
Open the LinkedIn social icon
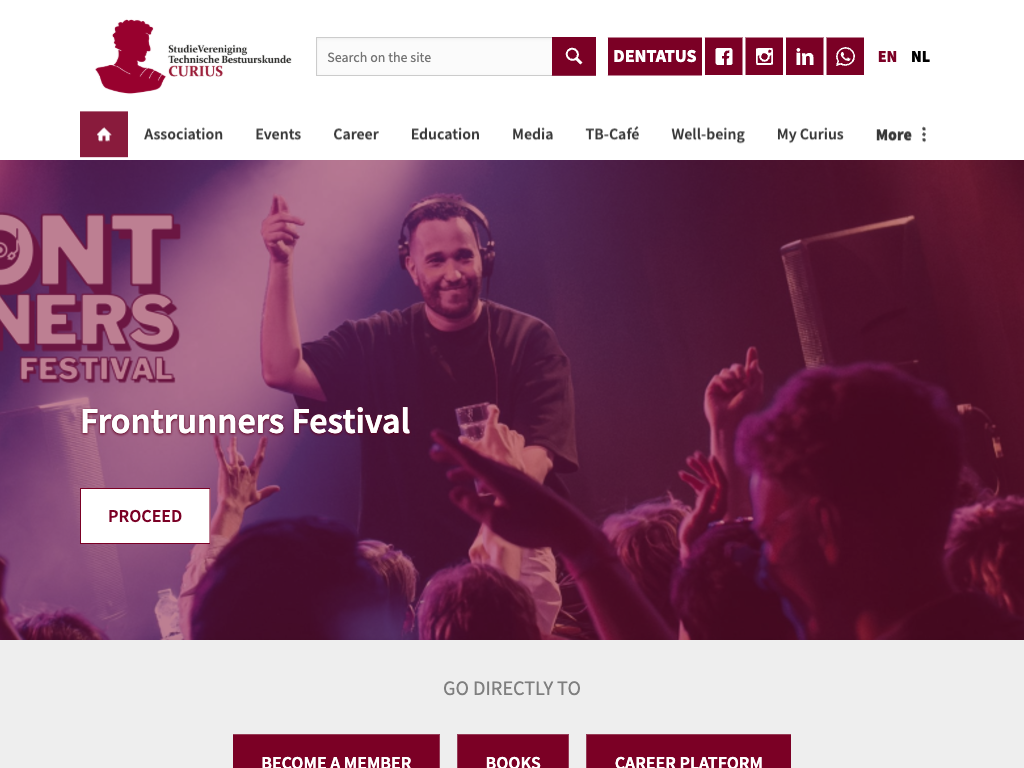tap(805, 57)
